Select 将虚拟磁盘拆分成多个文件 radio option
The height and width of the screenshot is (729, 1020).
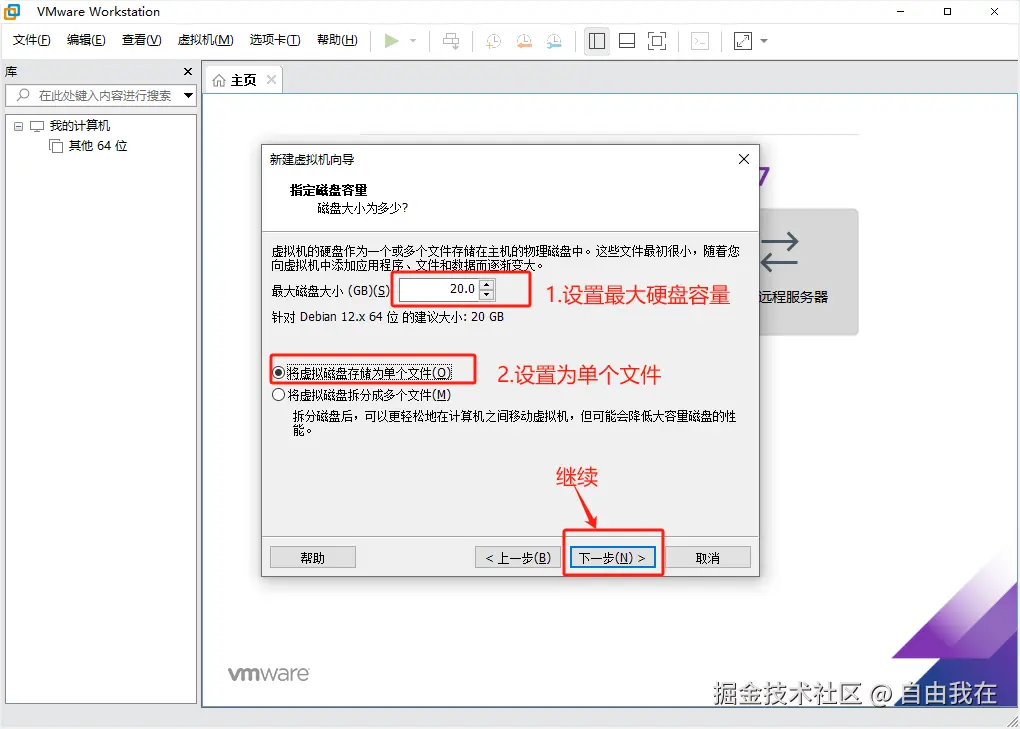[x=362, y=395]
